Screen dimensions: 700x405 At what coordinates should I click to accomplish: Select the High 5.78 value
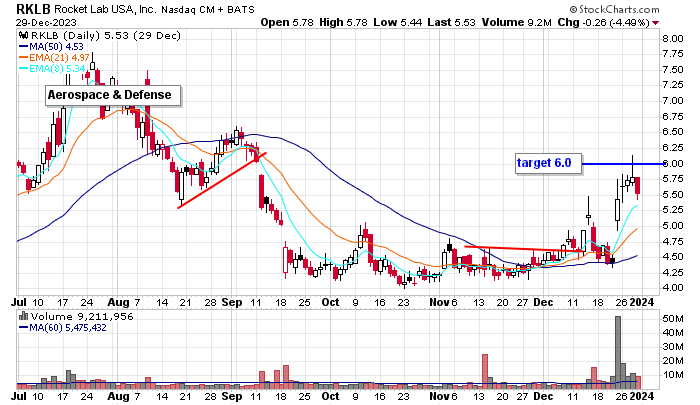pyautogui.click(x=343, y=22)
